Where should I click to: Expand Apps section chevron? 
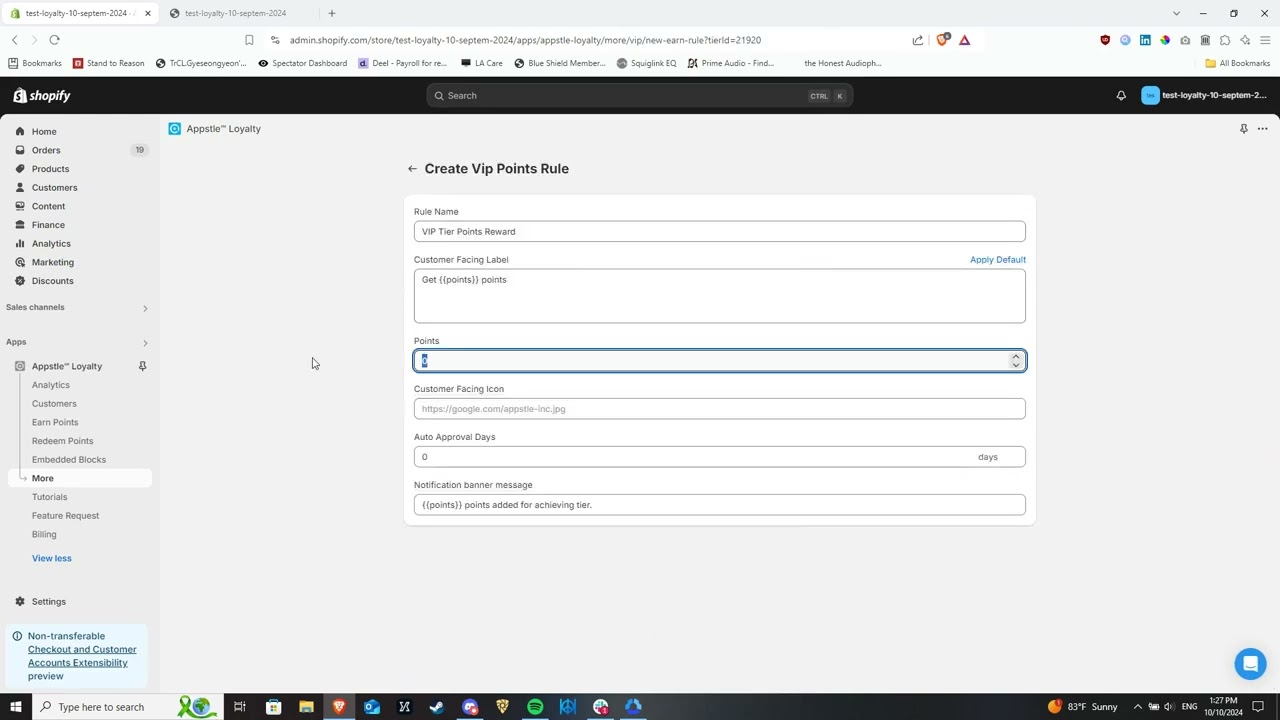145,343
